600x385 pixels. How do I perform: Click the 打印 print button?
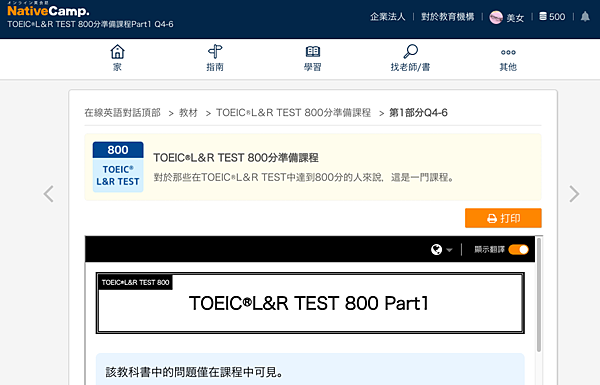503,218
